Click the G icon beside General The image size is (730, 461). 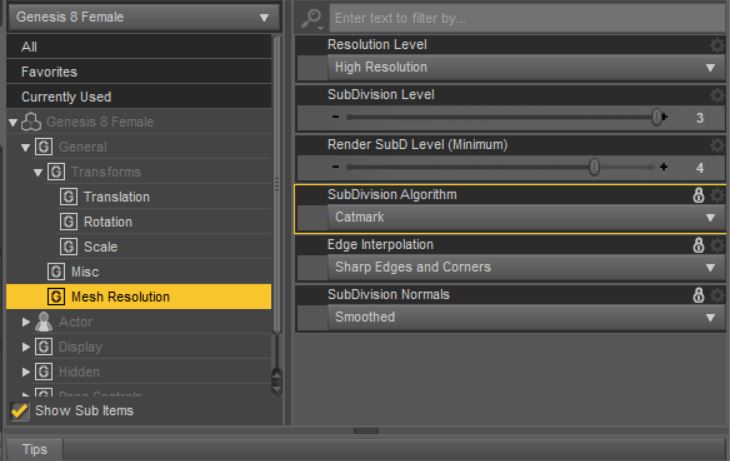click(44, 147)
